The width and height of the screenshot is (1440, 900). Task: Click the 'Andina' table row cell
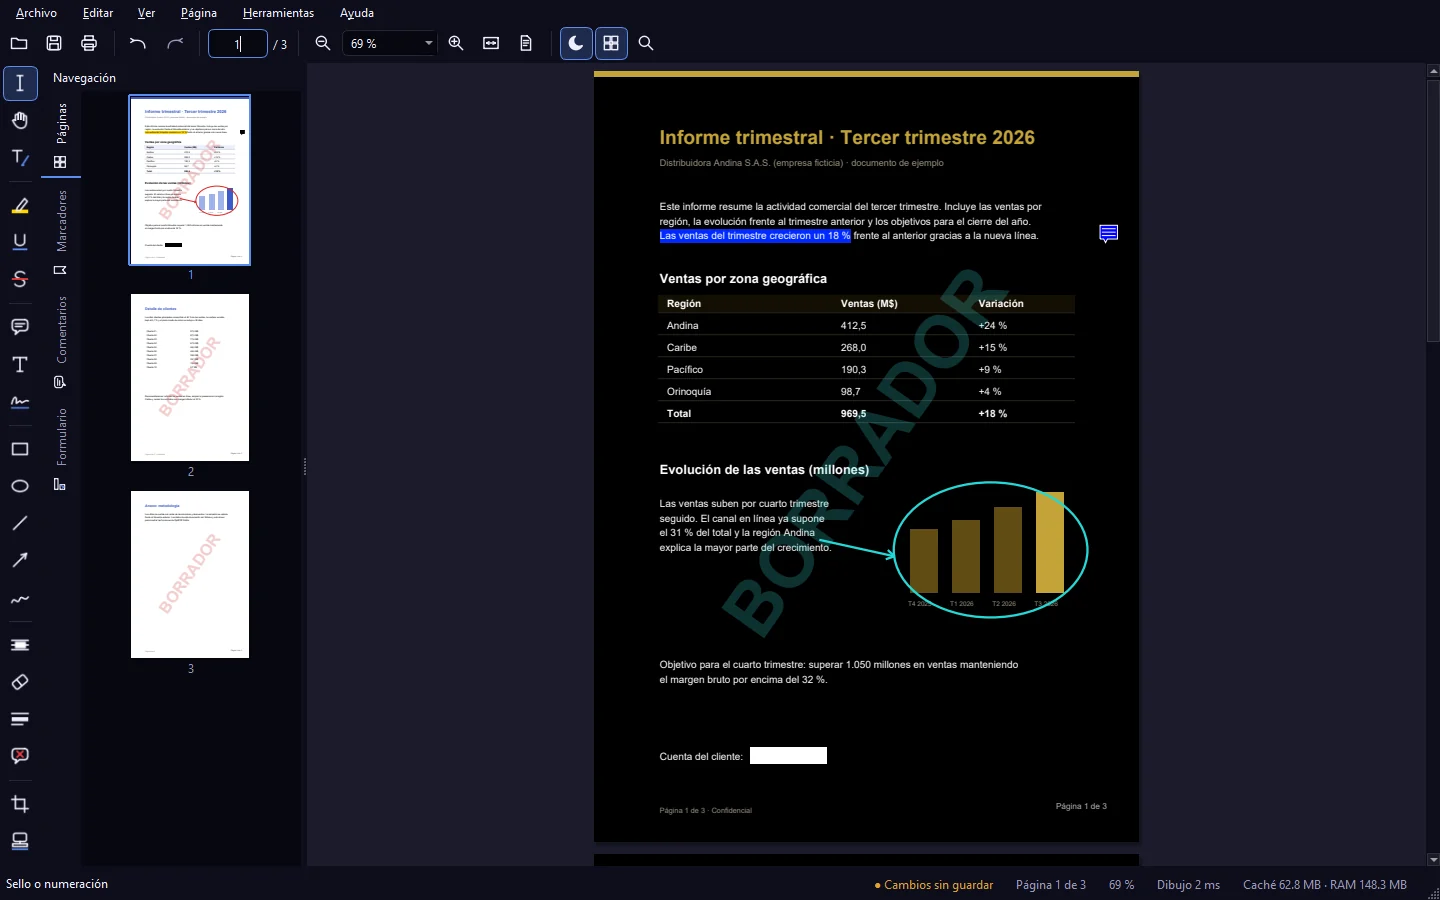683,326
